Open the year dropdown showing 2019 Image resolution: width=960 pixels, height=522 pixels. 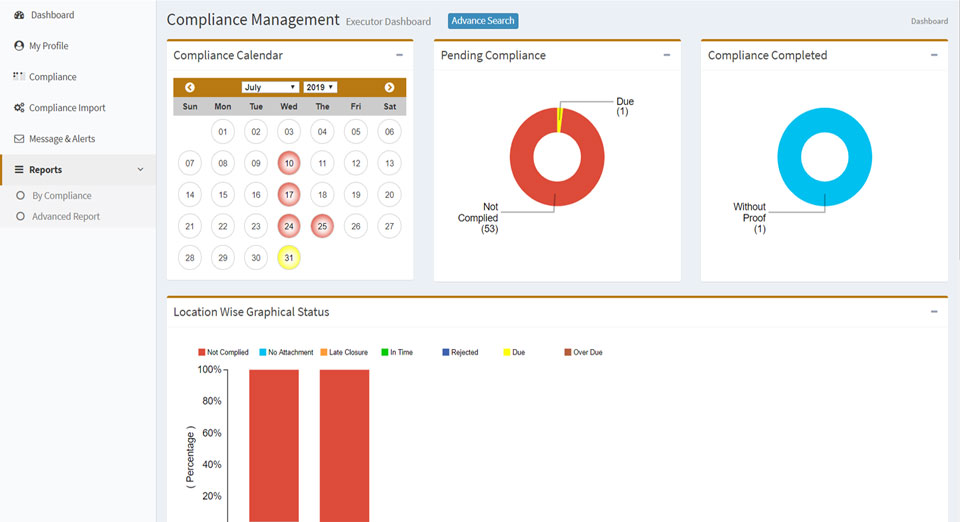[x=320, y=88]
